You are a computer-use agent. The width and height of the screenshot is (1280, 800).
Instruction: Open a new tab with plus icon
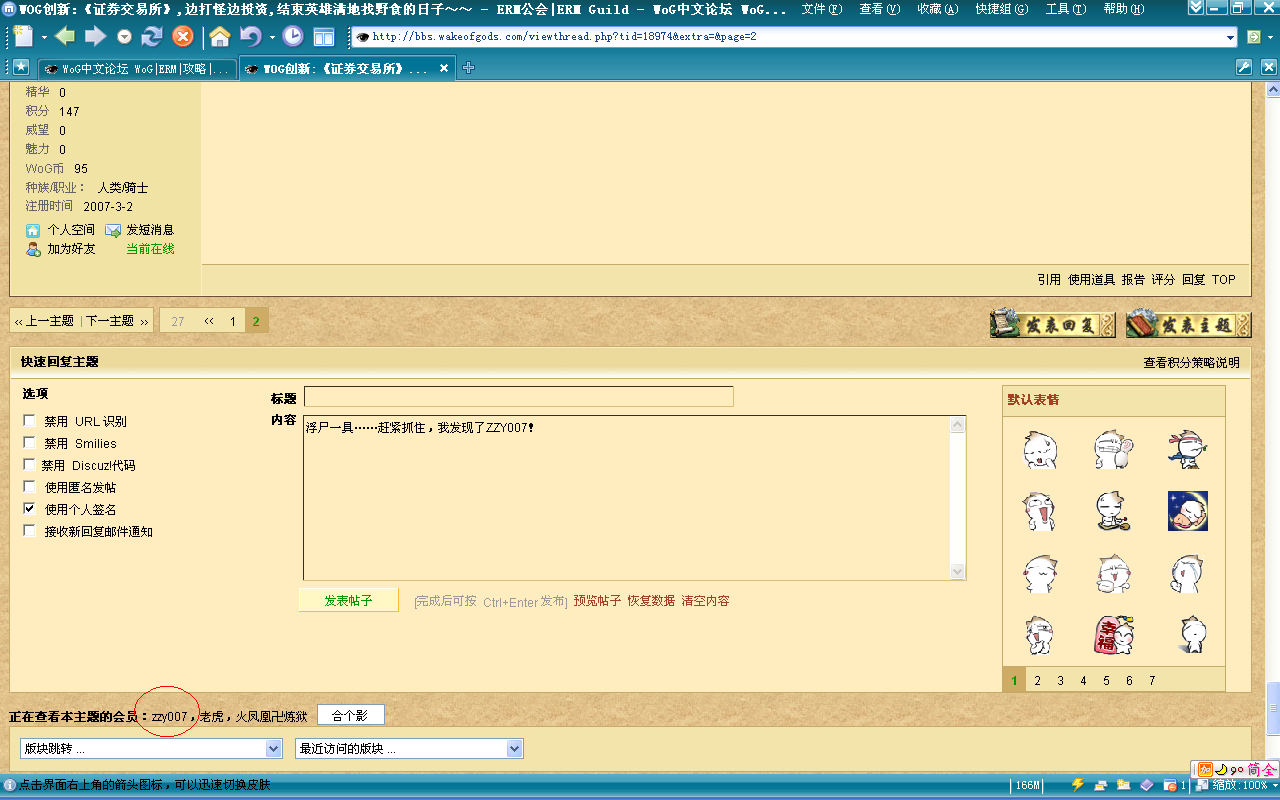click(x=469, y=68)
